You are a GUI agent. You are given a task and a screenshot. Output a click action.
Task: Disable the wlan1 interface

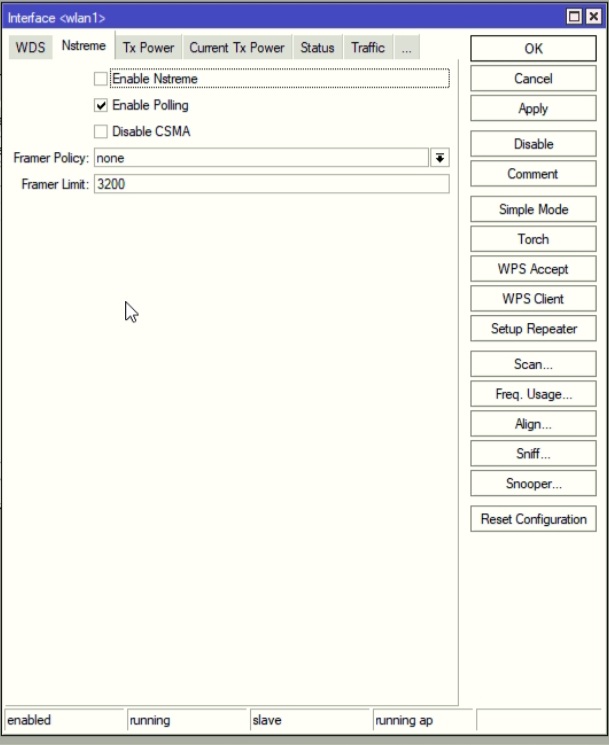click(533, 144)
